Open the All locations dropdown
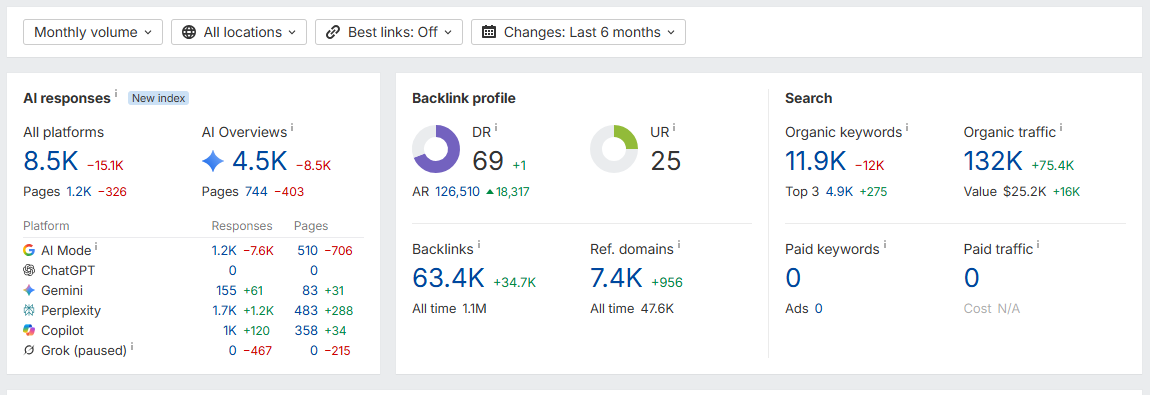The image size is (1150, 395). 239,32
